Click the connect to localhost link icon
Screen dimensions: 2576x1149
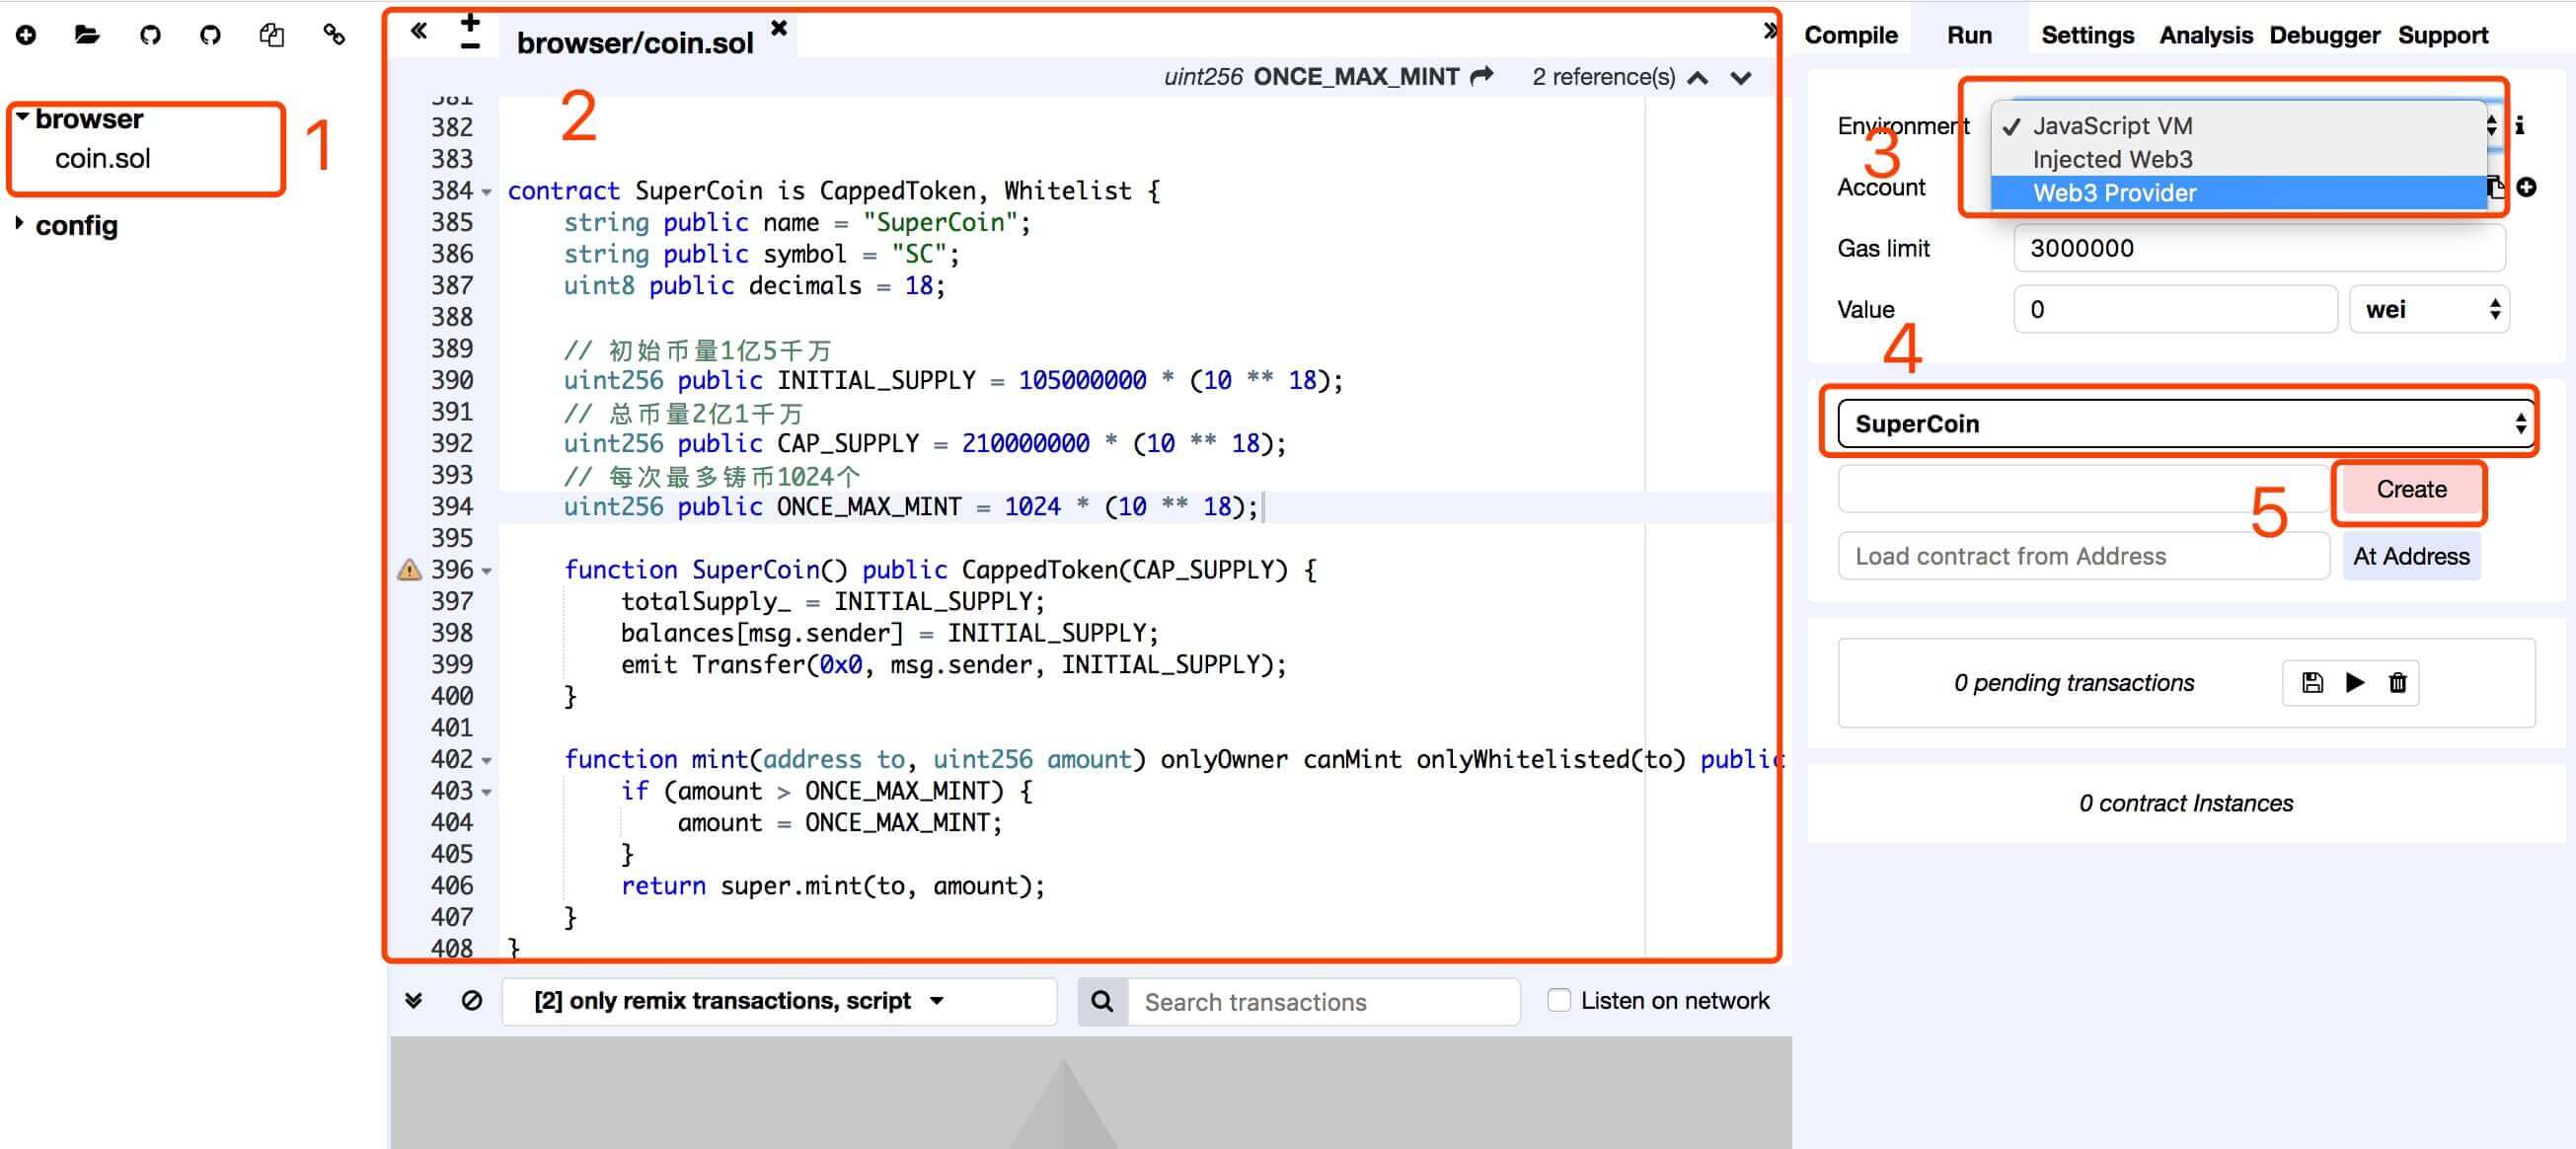[334, 35]
